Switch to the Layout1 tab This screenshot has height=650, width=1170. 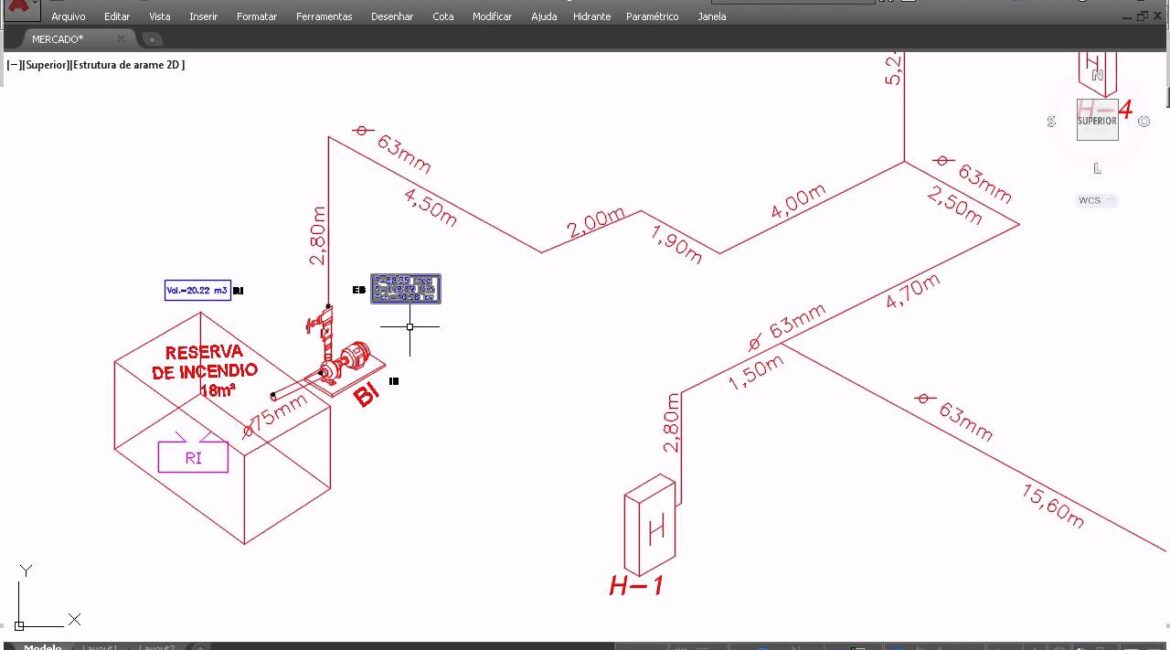click(x=99, y=647)
